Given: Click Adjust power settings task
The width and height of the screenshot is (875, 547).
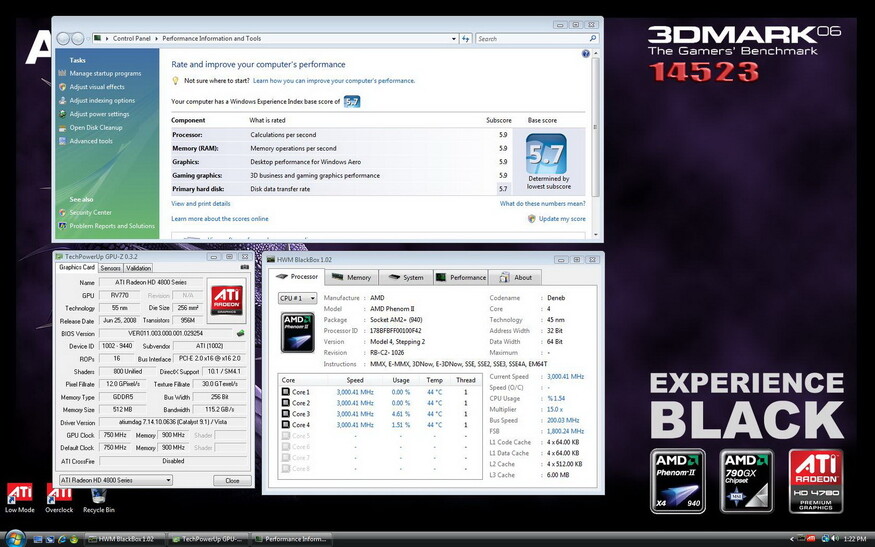Looking at the screenshot, I should click(x=99, y=114).
